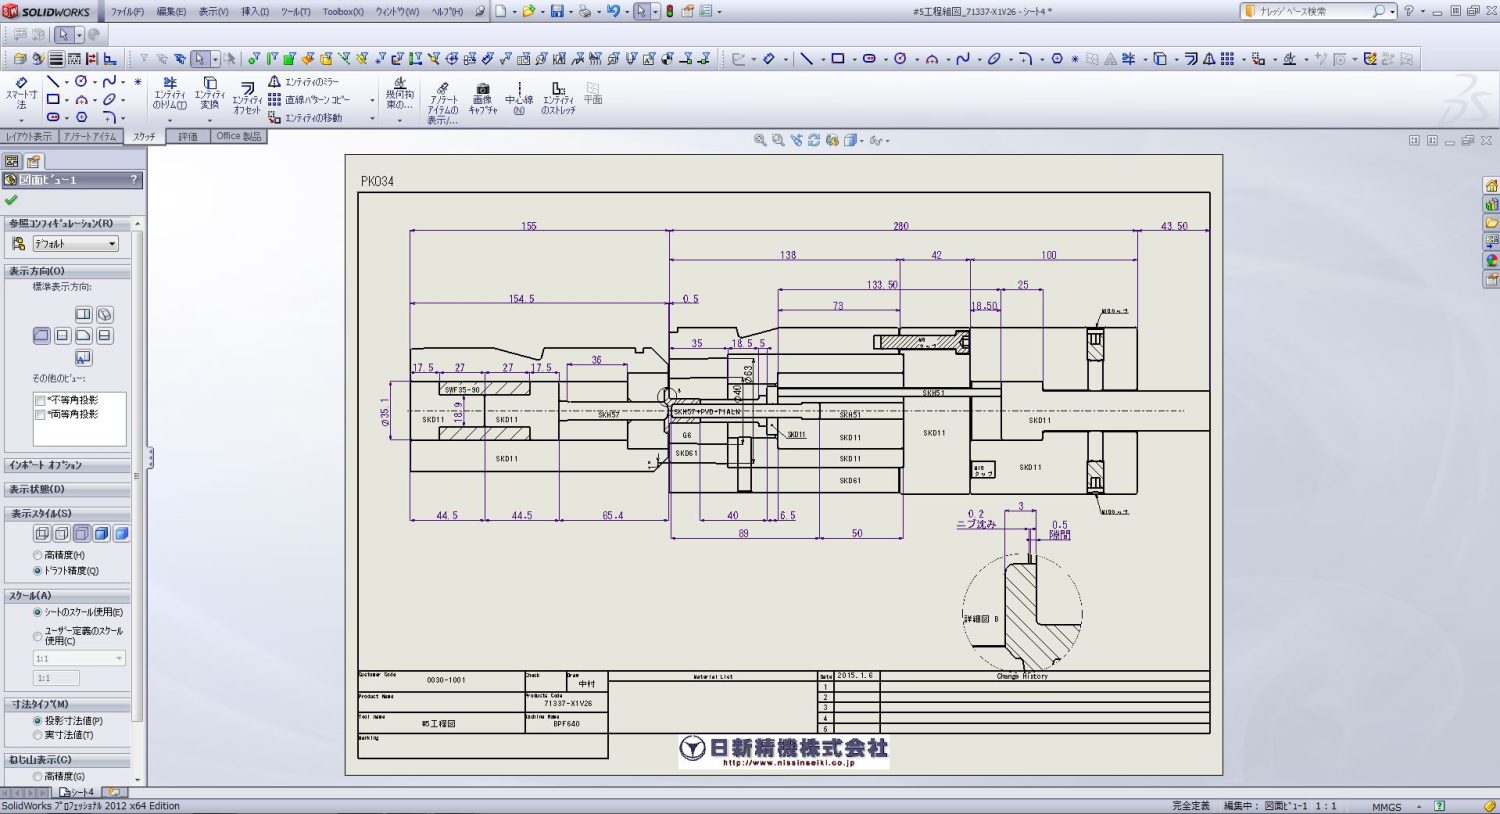1500x814 pixels.
Task: Click the MMGS unit system in status bar
Action: (1386, 807)
